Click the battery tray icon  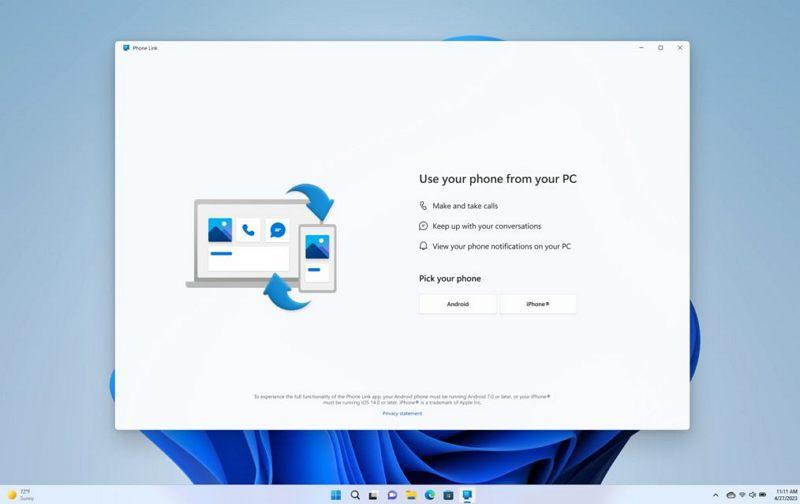(x=763, y=495)
